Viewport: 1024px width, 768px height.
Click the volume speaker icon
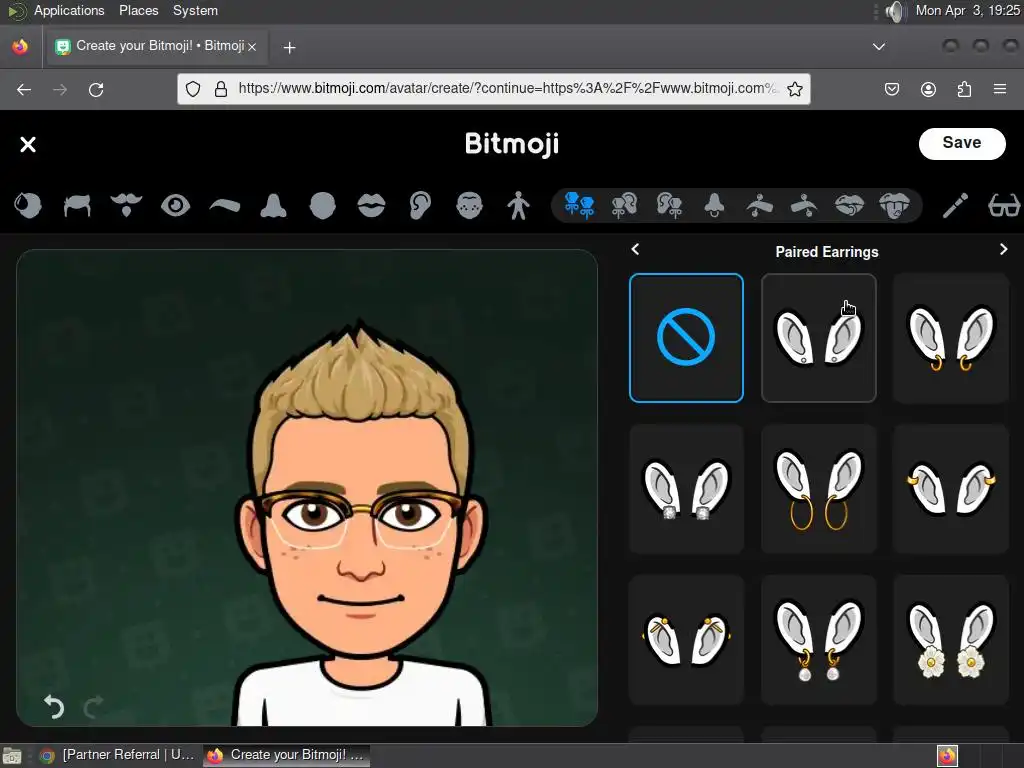pyautogui.click(x=896, y=11)
